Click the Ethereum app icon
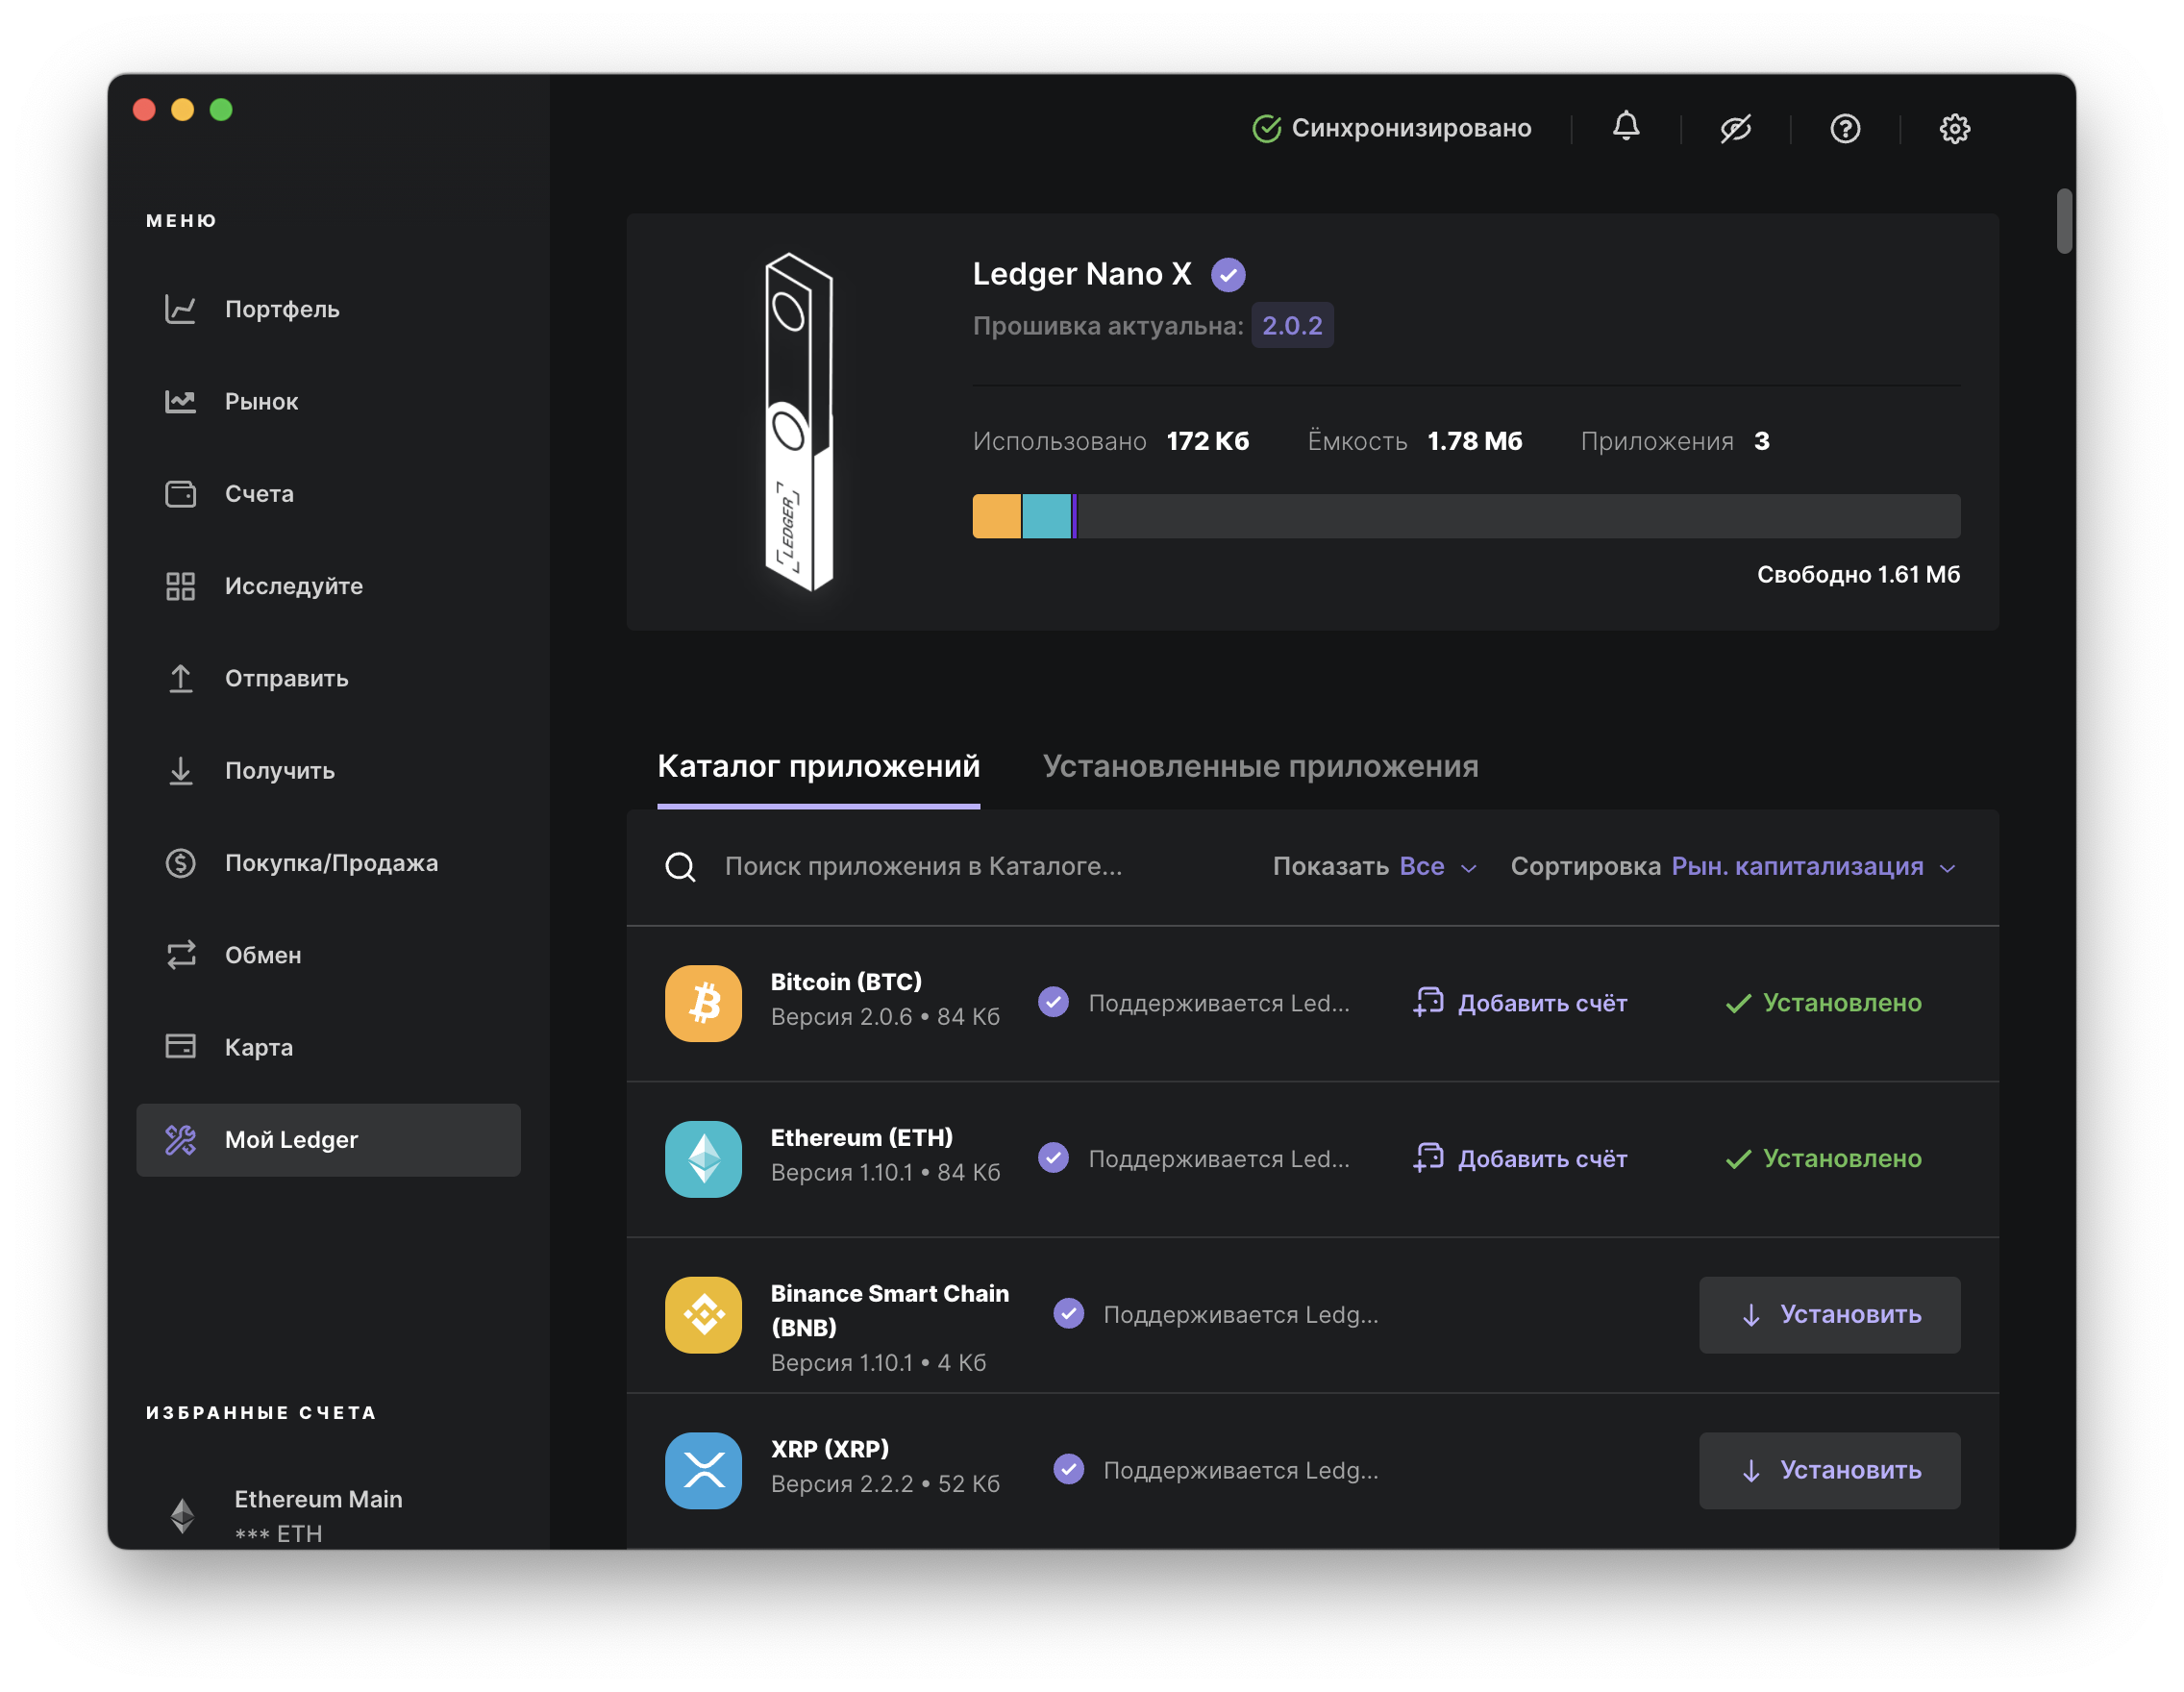 [x=703, y=1158]
